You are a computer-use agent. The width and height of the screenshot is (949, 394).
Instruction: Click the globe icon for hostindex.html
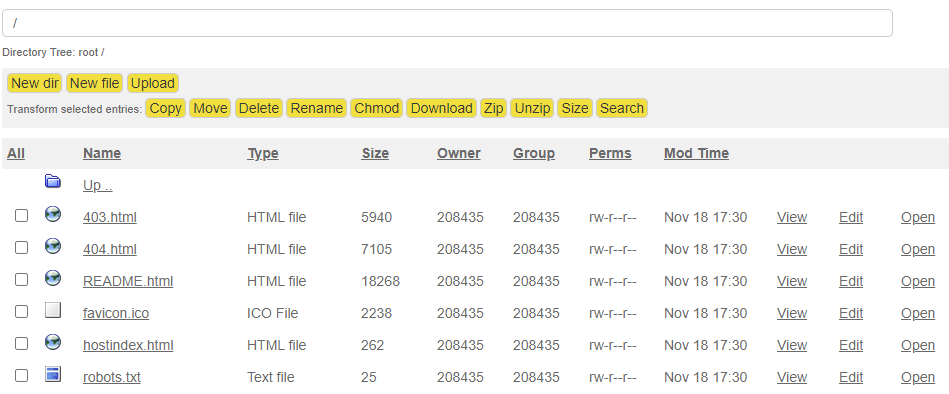coord(53,342)
